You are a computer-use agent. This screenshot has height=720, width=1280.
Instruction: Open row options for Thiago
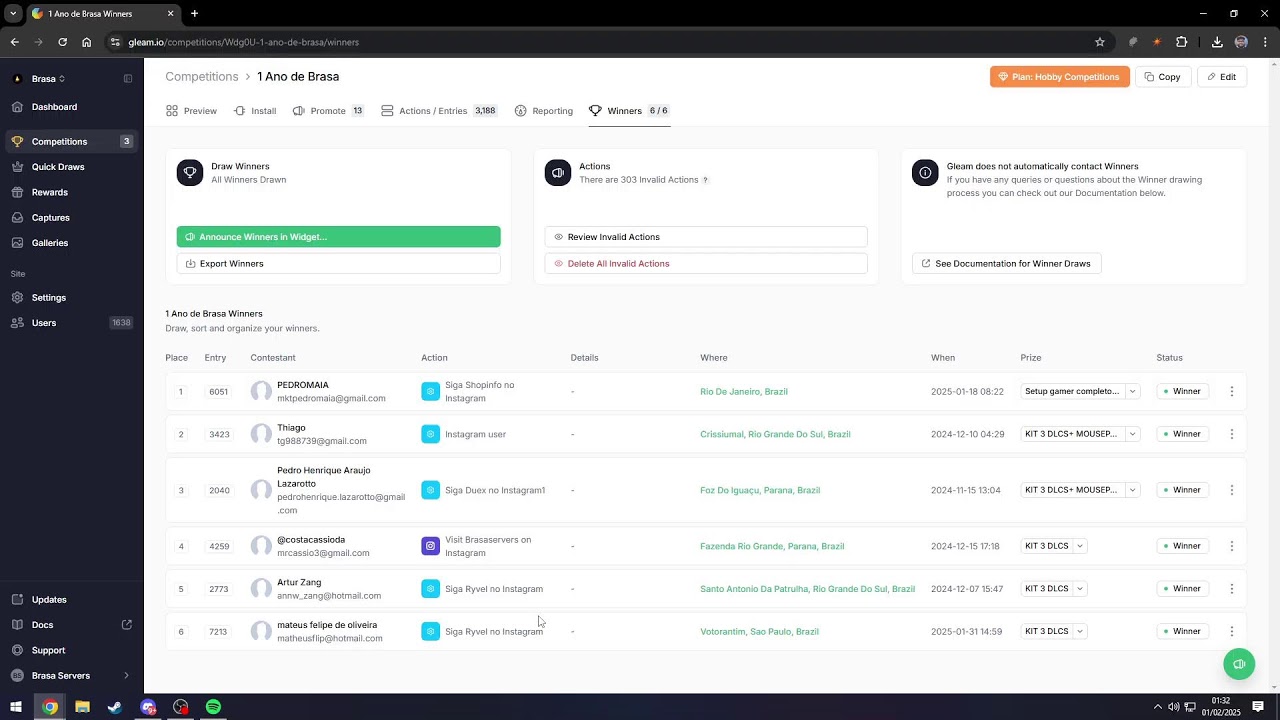click(1231, 434)
